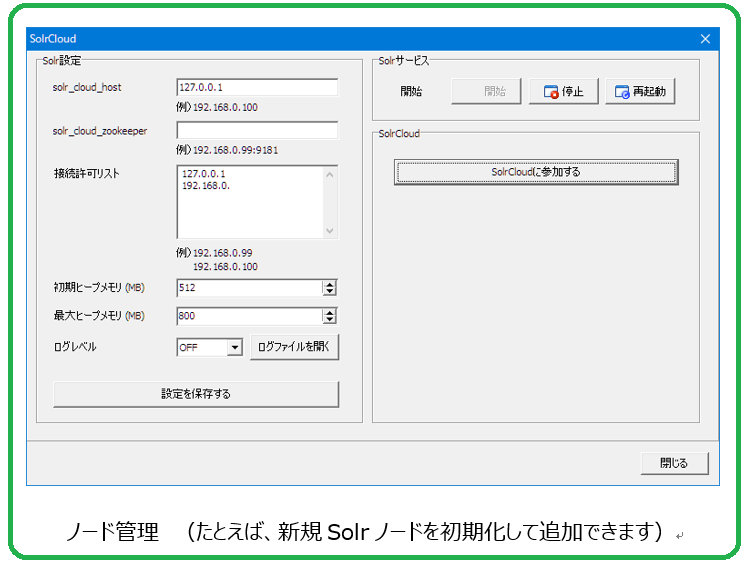746x565 pixels.
Task: Focus the solr_cloud_host input field
Action: tap(257, 88)
